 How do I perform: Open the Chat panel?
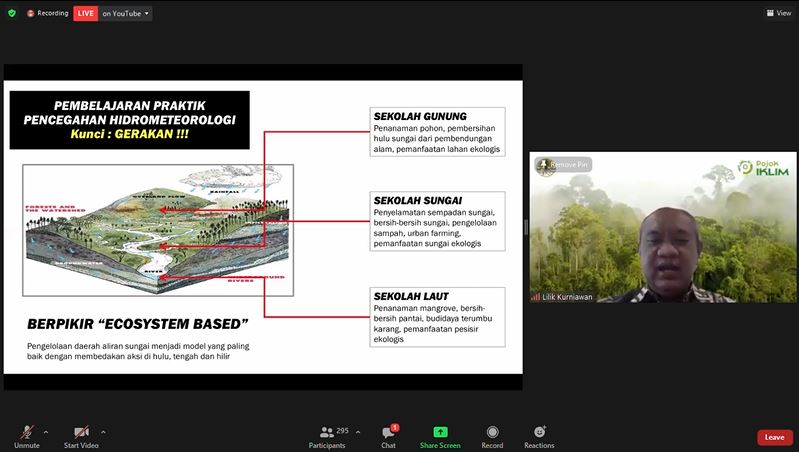[388, 436]
